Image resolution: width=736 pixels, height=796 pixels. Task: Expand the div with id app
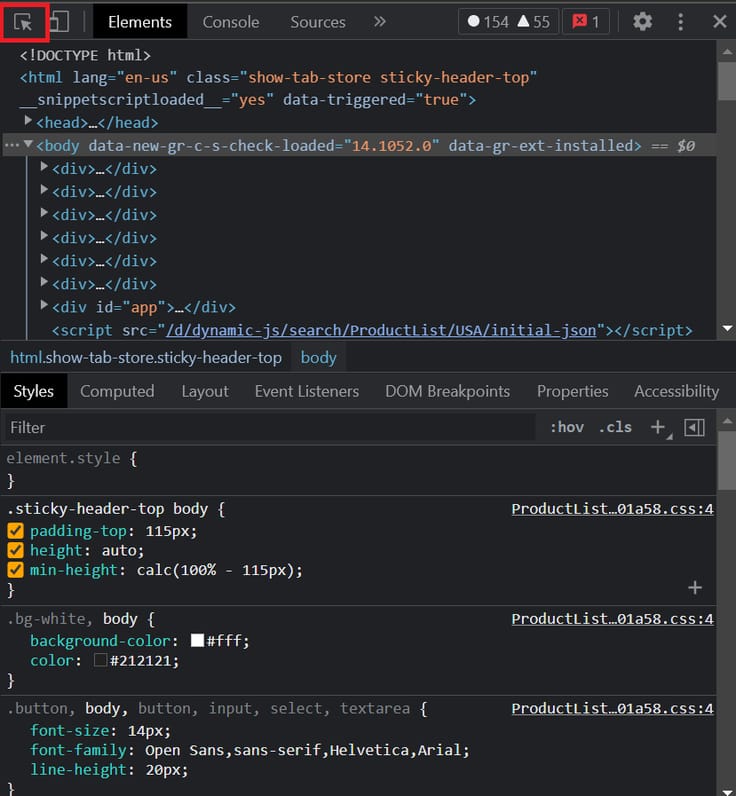pos(44,306)
